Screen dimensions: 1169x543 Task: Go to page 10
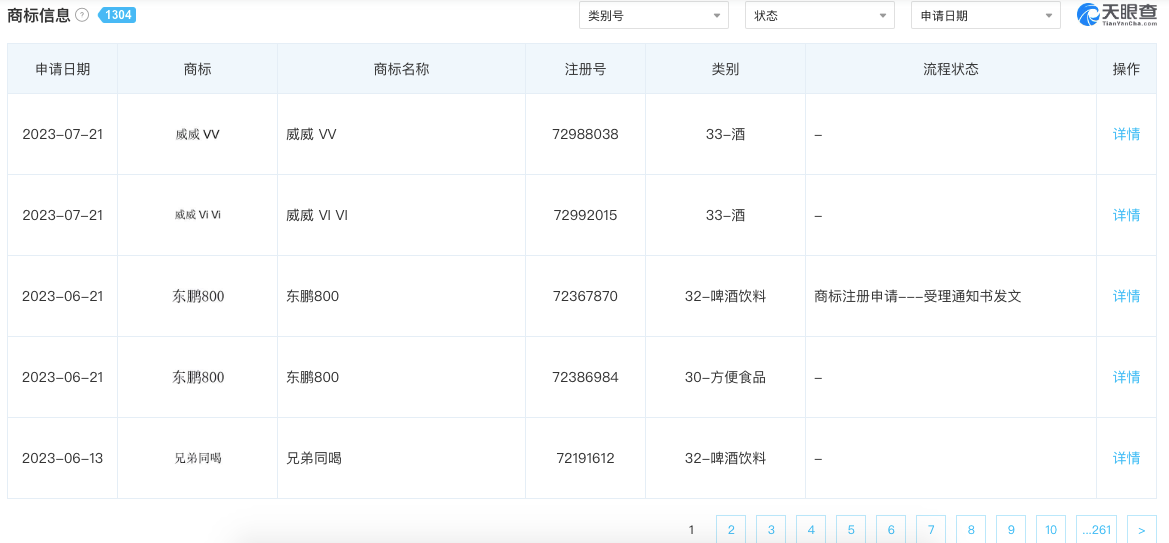[x=1050, y=530]
